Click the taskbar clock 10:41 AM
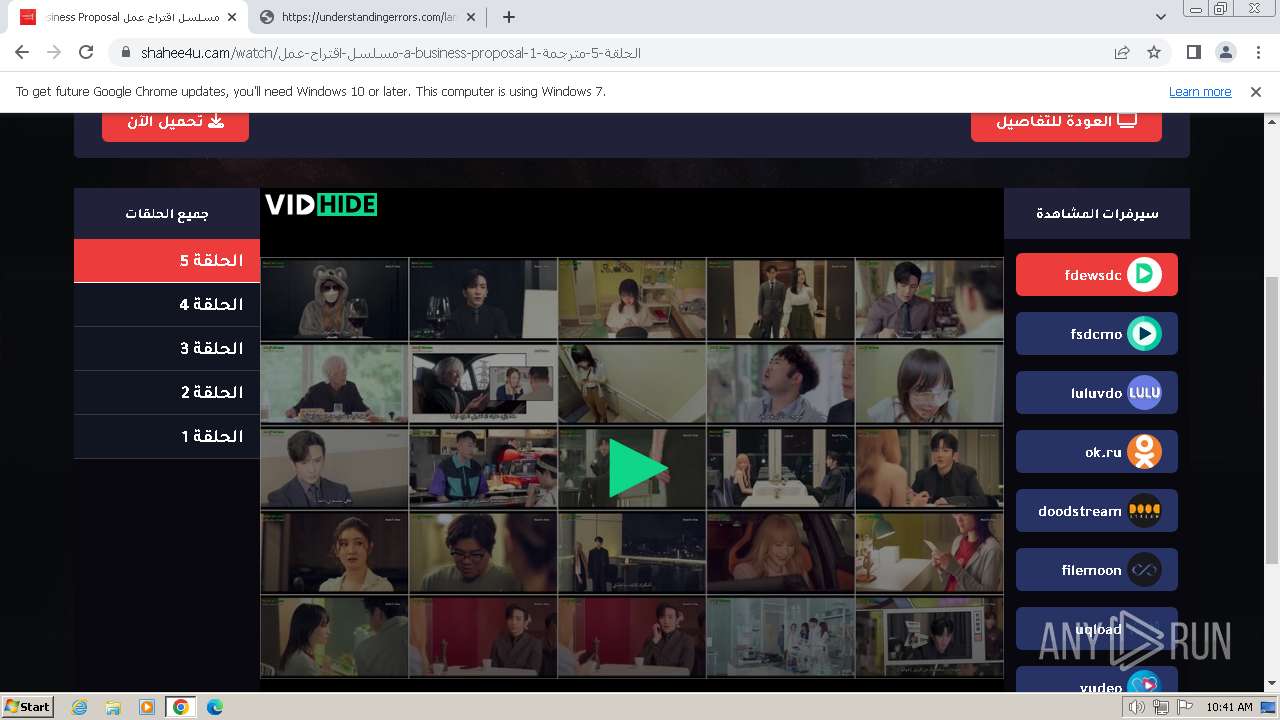1280x720 pixels. coord(1229,707)
